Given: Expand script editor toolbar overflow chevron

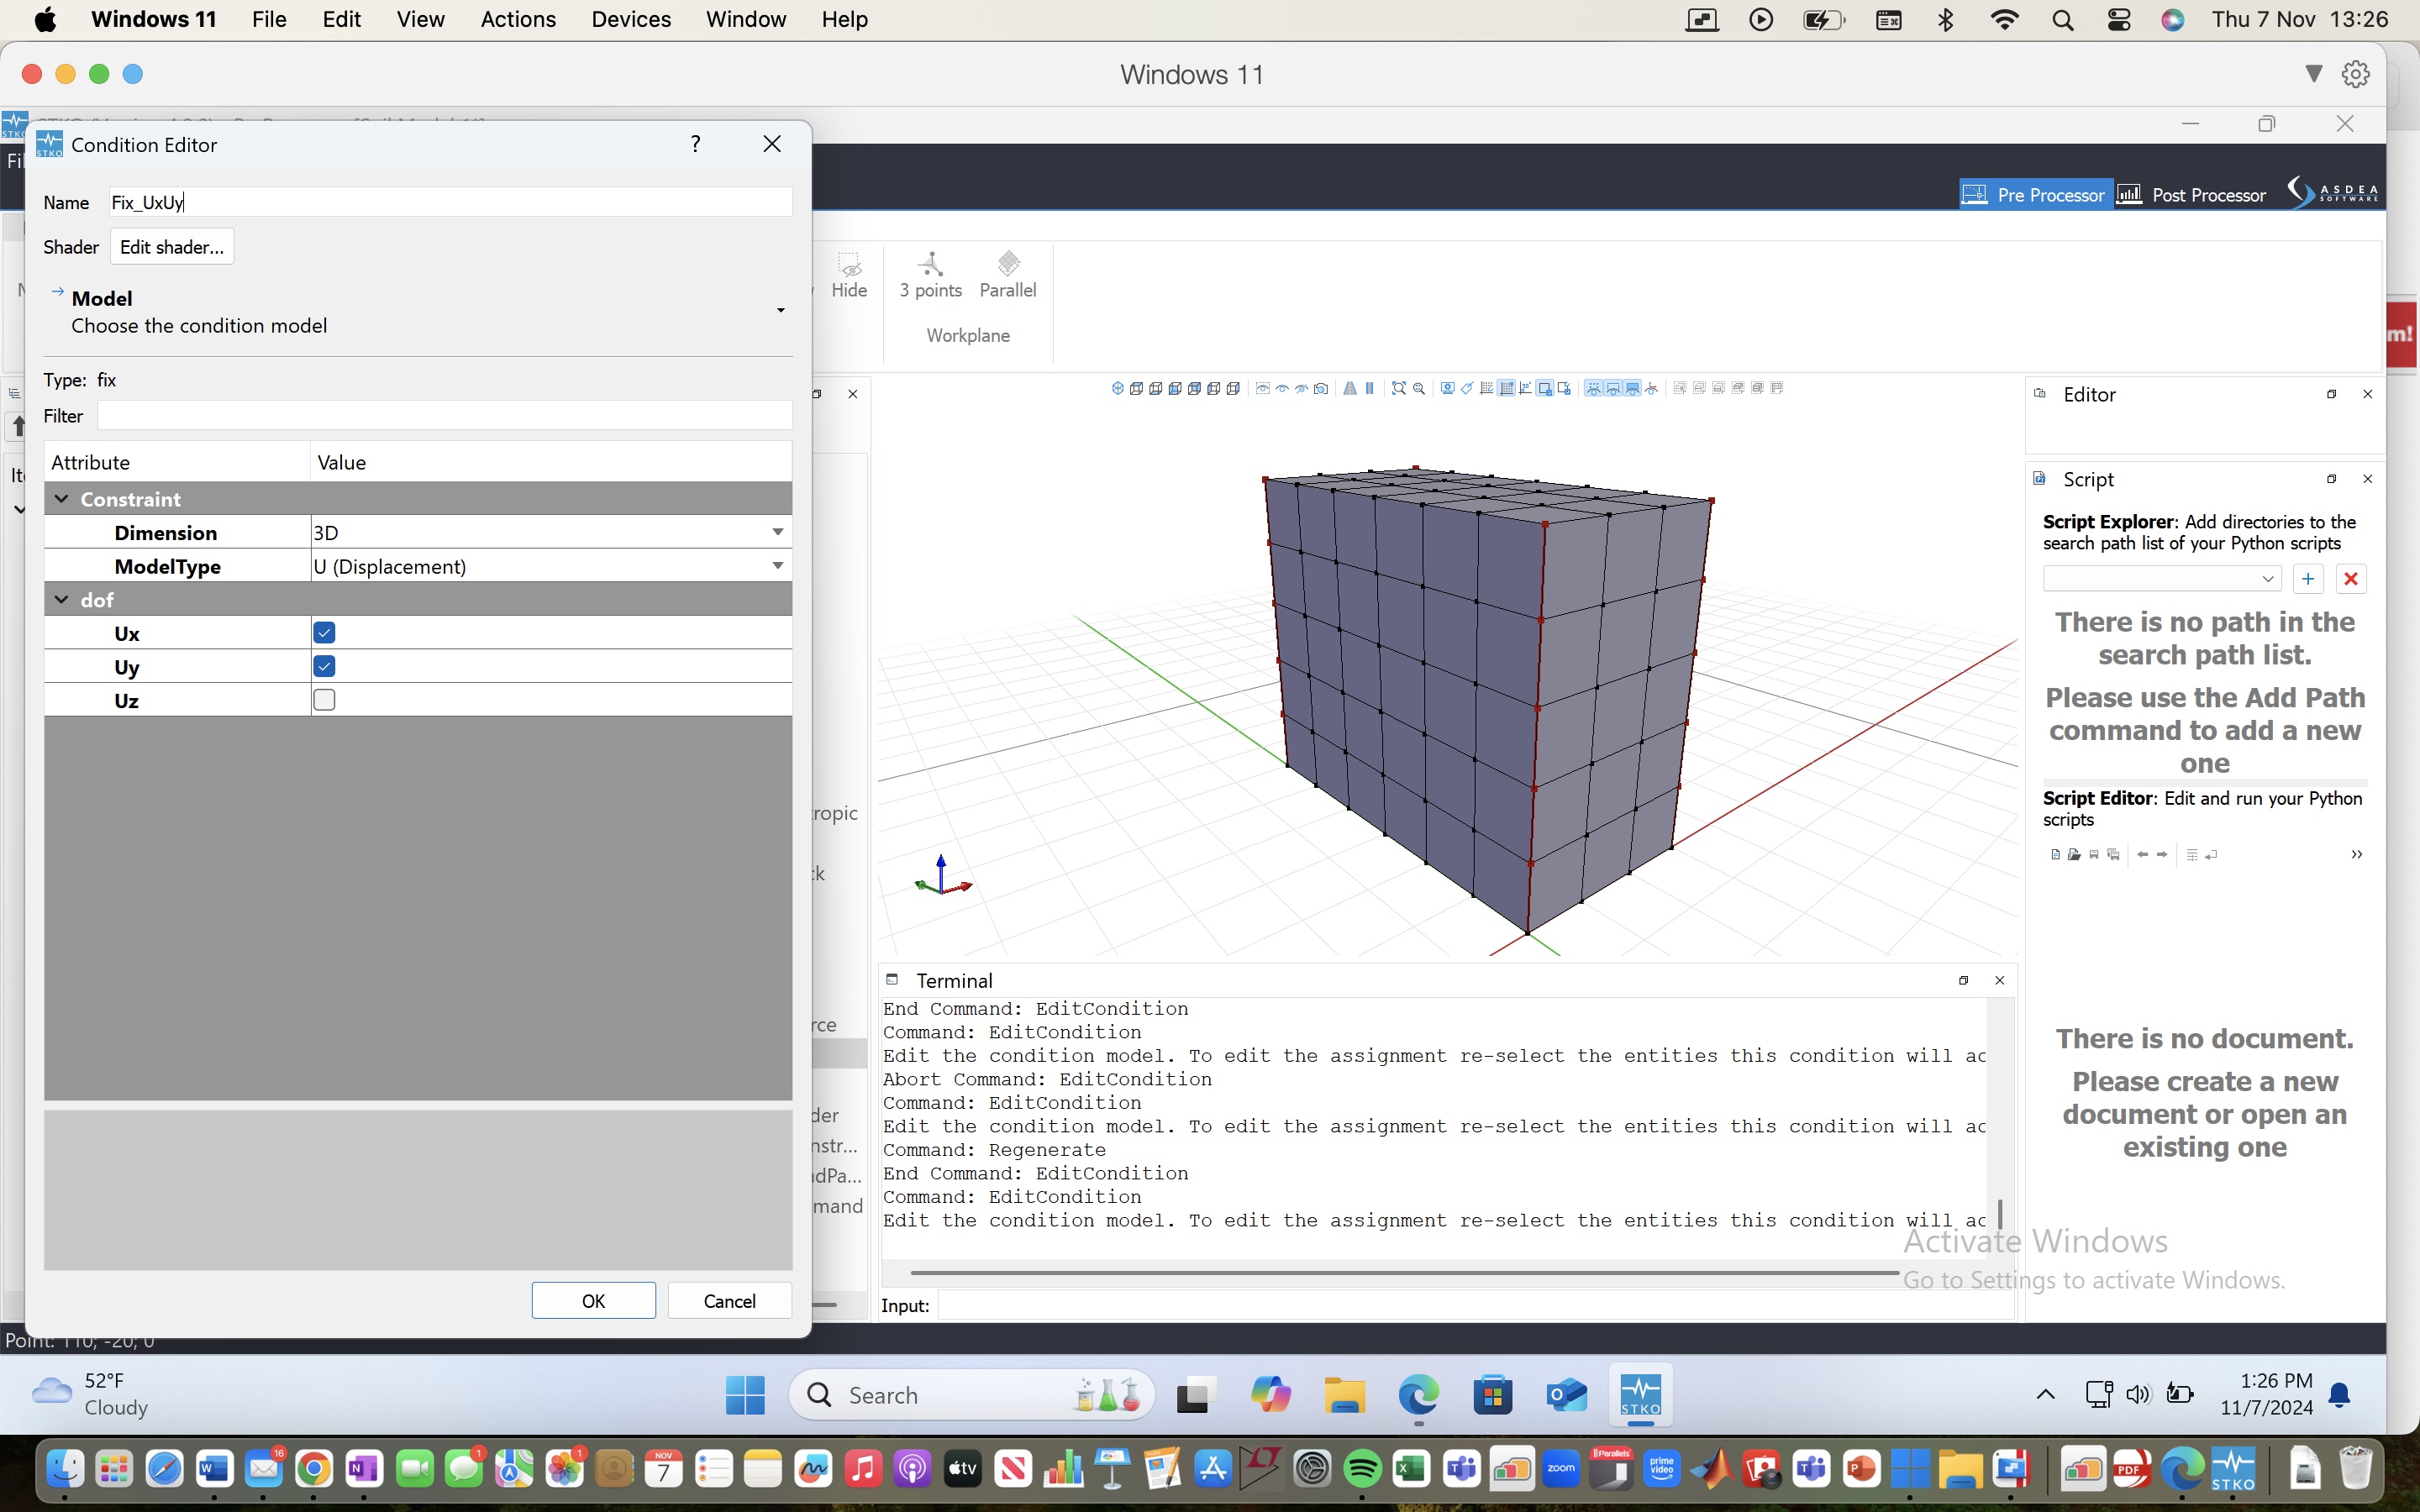Looking at the screenshot, I should (x=2357, y=854).
